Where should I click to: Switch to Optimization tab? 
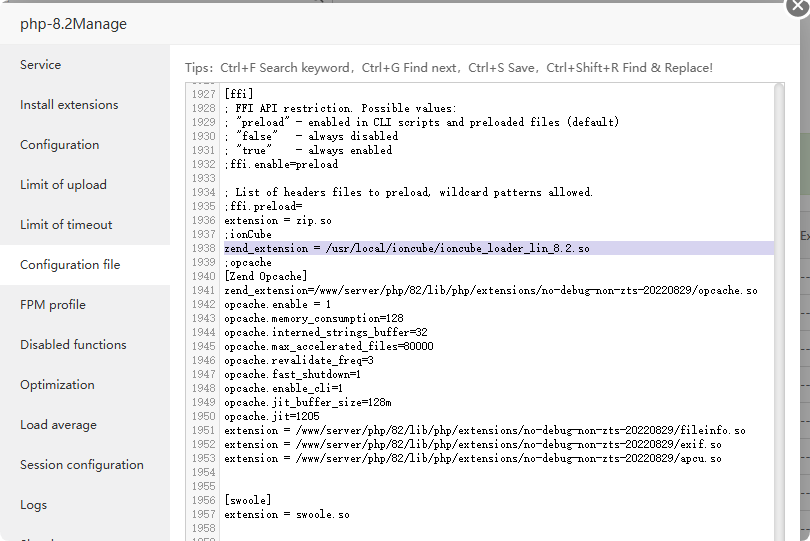pyautogui.click(x=57, y=385)
